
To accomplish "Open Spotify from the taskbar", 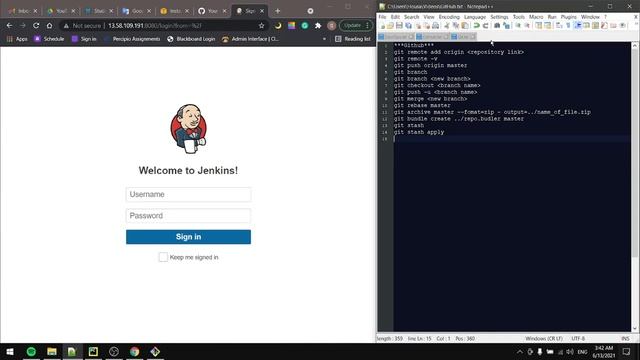I will pyautogui.click(x=31, y=351).
